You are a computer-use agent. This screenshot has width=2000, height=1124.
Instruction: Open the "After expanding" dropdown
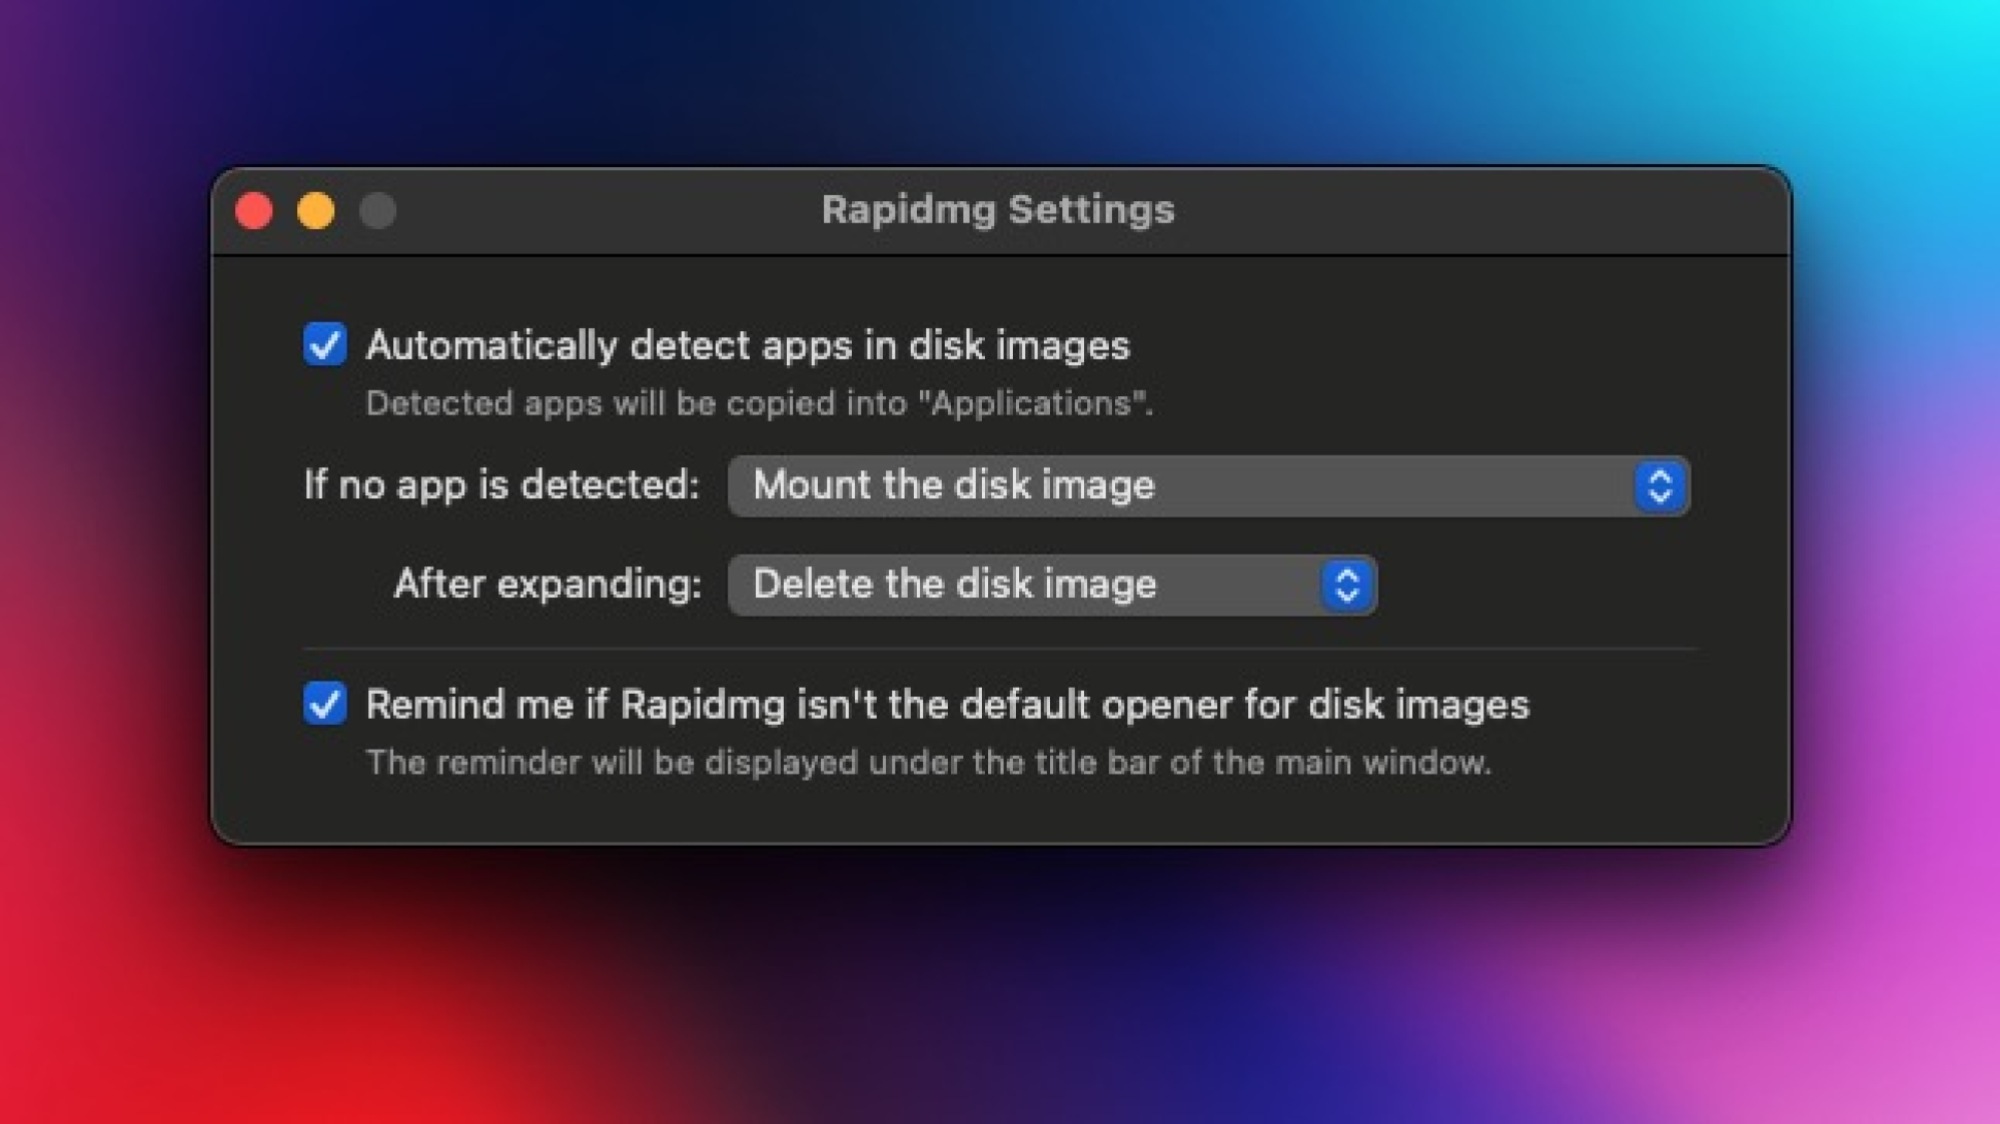tap(1052, 585)
